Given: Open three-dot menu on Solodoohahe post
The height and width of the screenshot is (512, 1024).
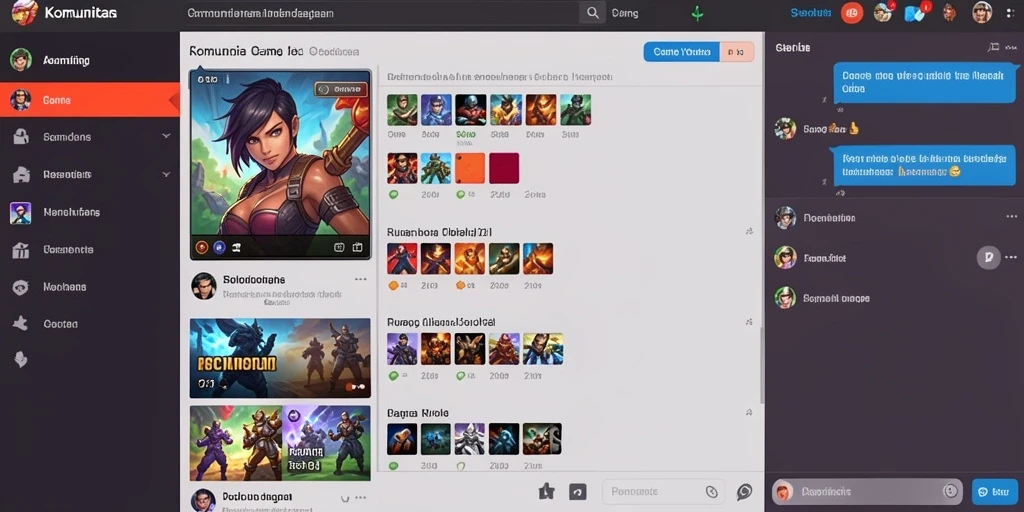Looking at the screenshot, I should [360, 280].
